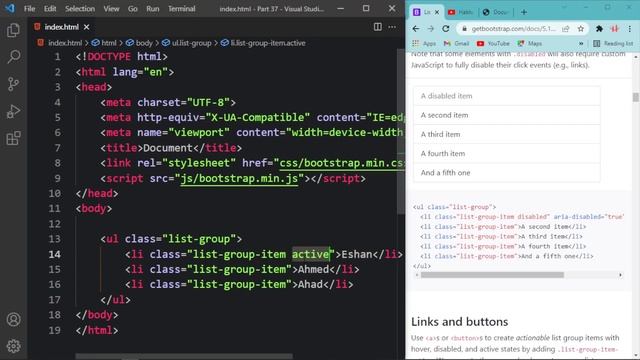Place cursor on line 16 'Ahad' text

pyautogui.click(x=310, y=284)
